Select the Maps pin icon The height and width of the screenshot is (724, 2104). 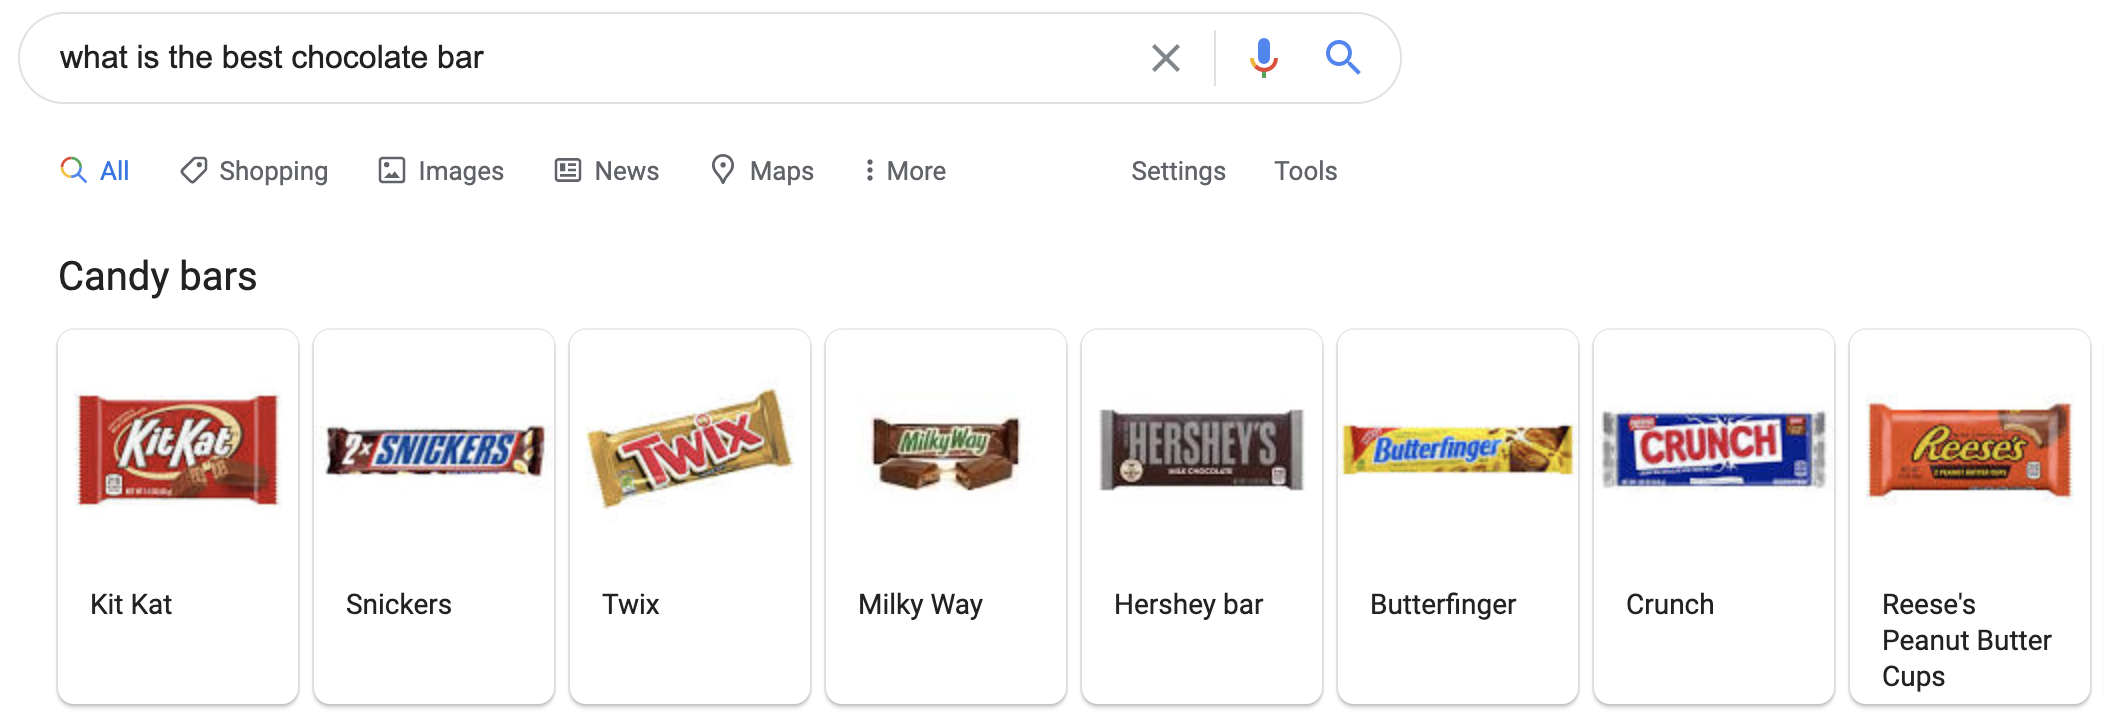coord(723,170)
